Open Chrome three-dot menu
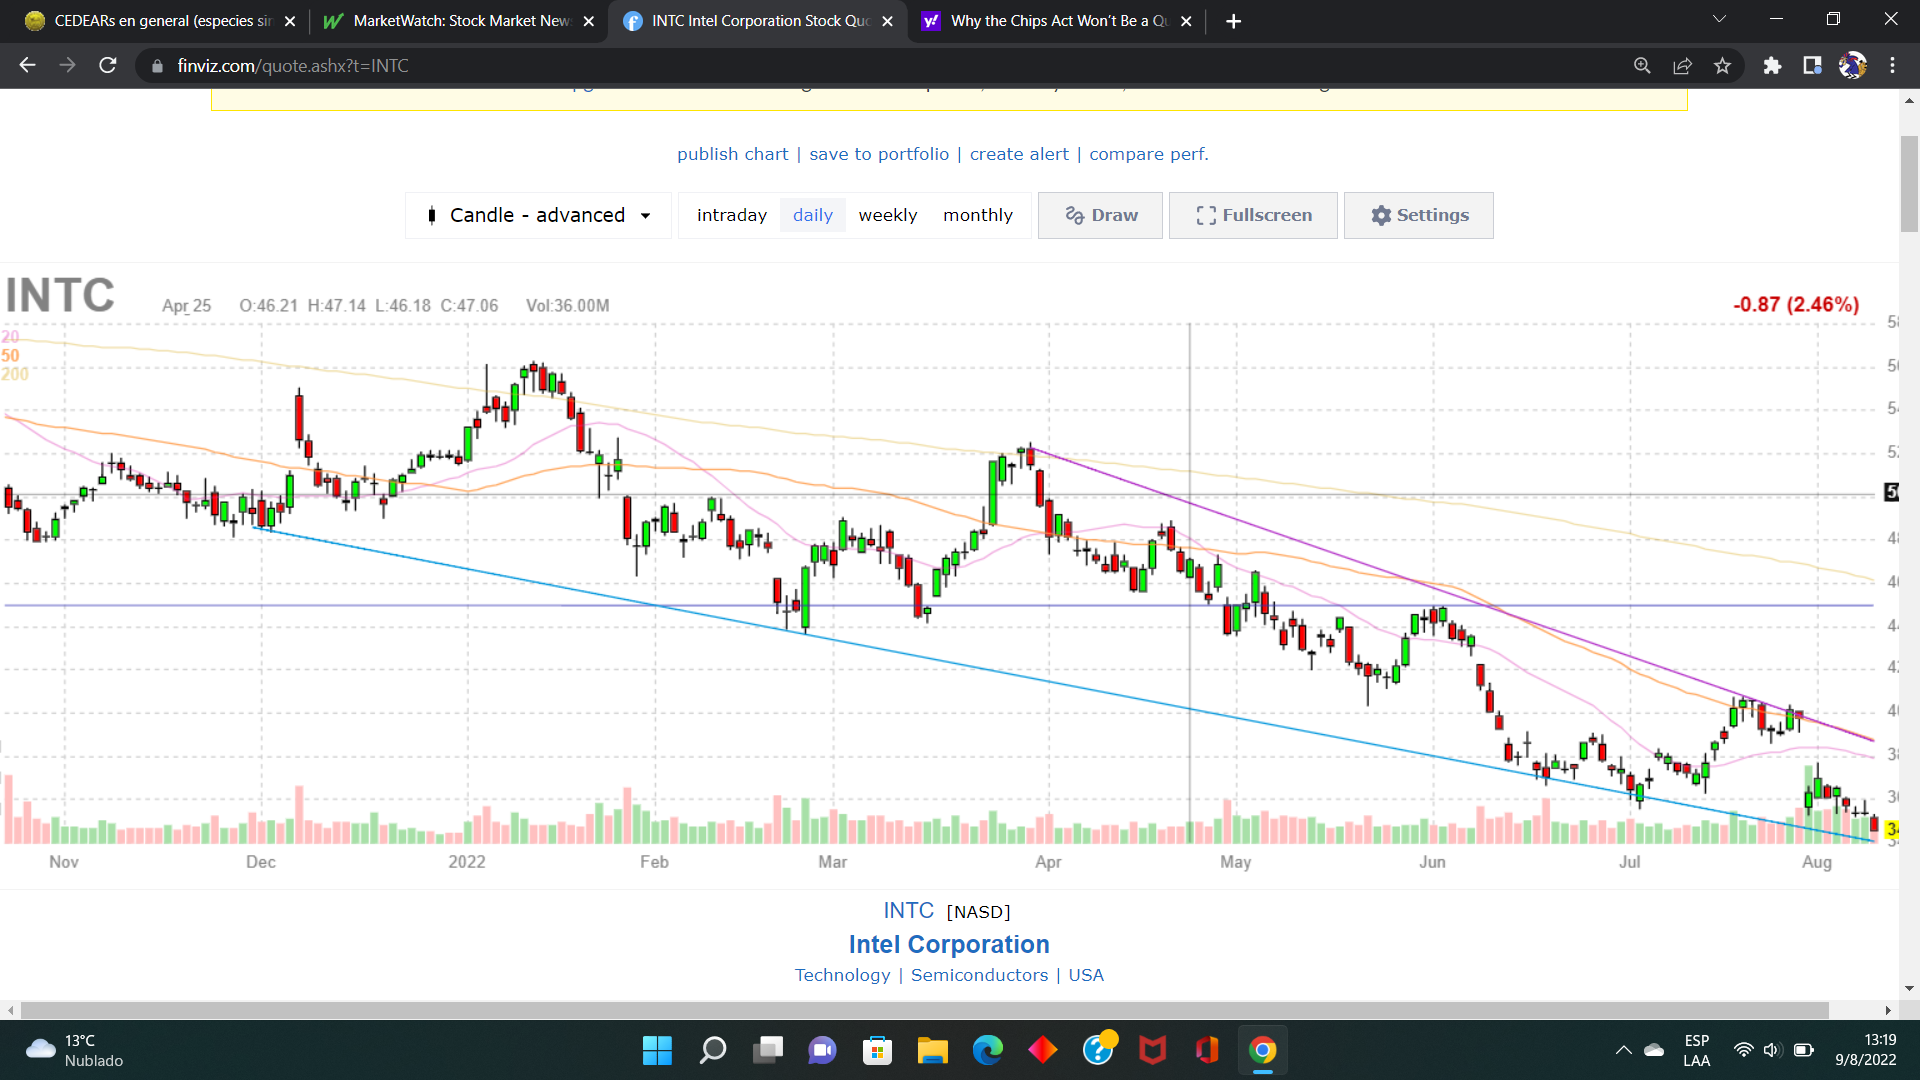 (x=1892, y=65)
